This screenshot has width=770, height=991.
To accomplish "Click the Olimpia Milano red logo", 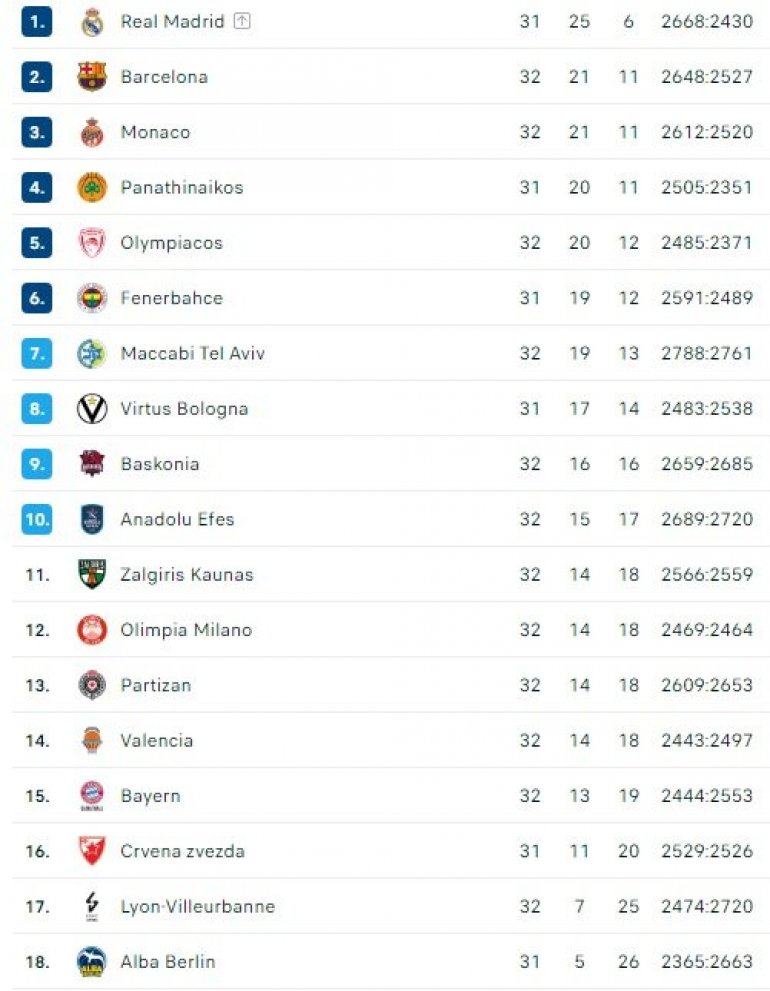I will 92,630.
